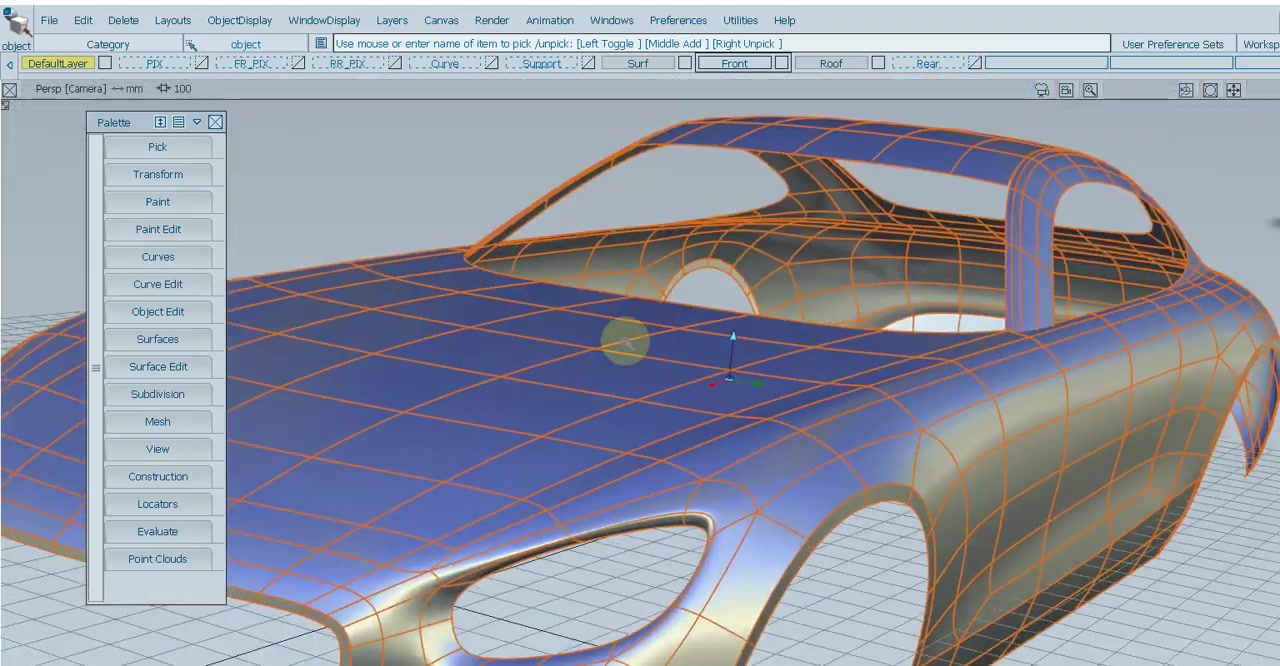Screen dimensions: 1280x666
Task: Click the video camera icon in viewport header
Action: point(1066,90)
